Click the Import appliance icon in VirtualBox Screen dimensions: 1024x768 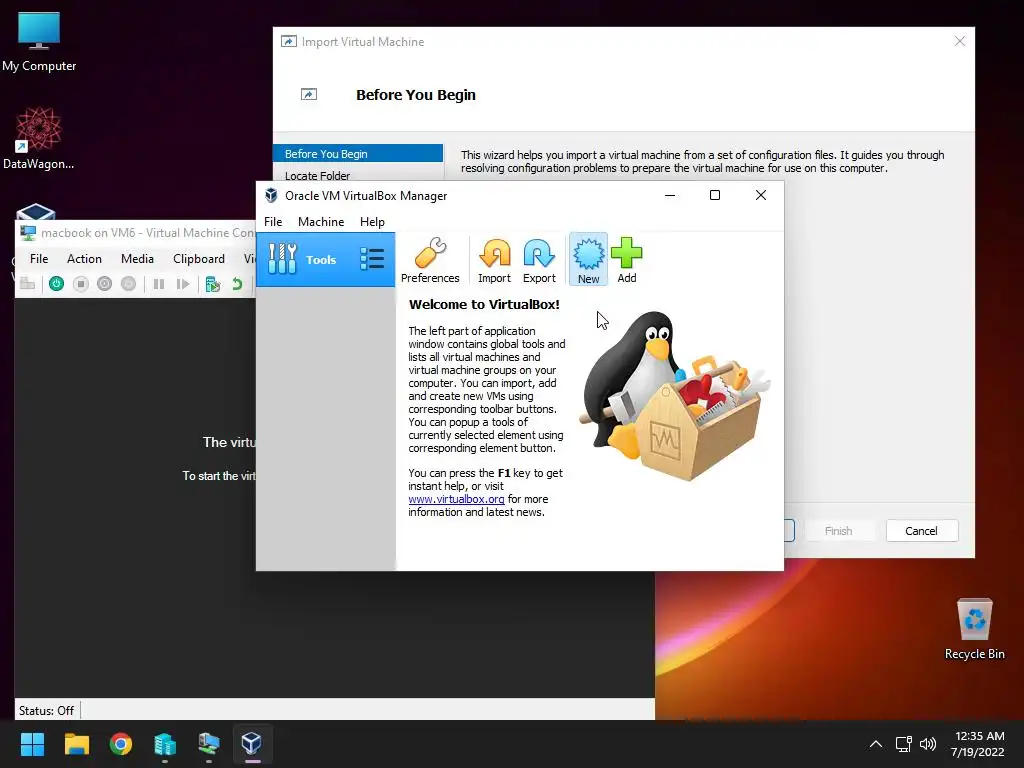coord(494,260)
